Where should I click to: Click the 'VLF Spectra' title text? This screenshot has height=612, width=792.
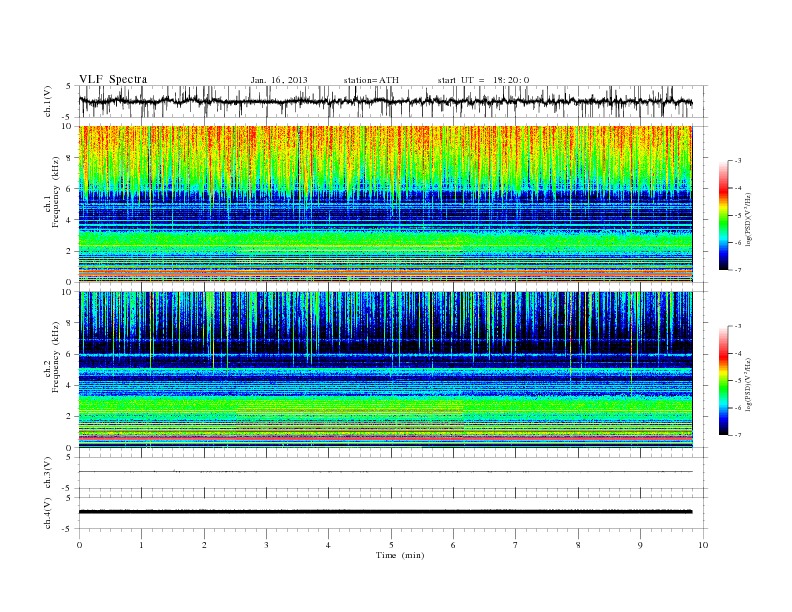(x=113, y=79)
